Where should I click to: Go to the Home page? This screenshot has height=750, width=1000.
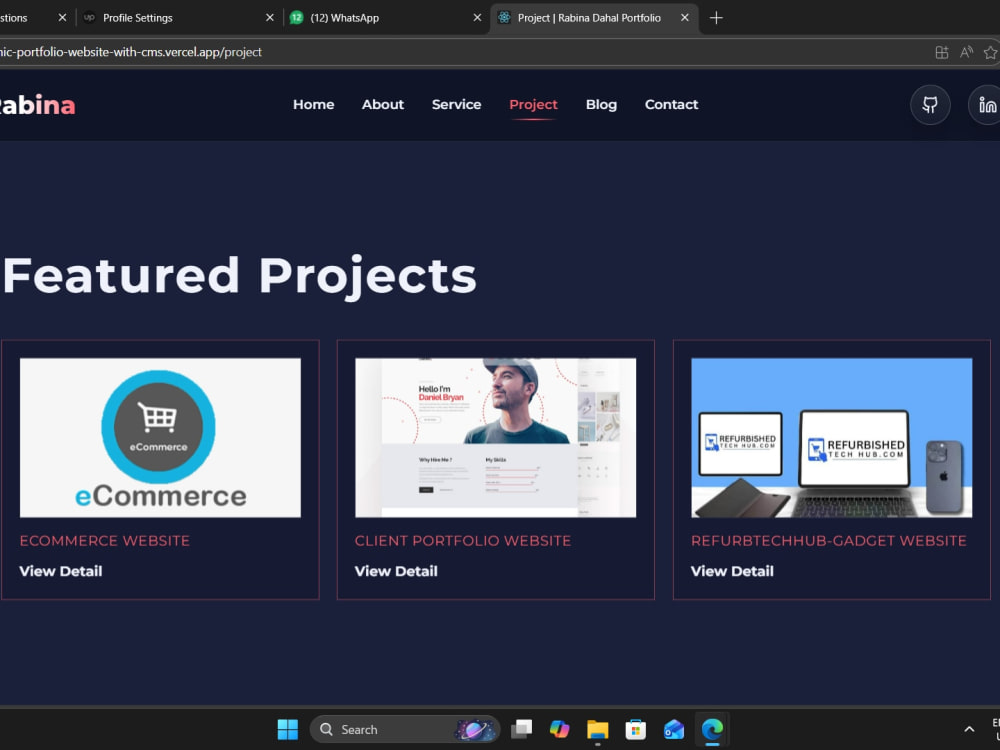coord(313,105)
